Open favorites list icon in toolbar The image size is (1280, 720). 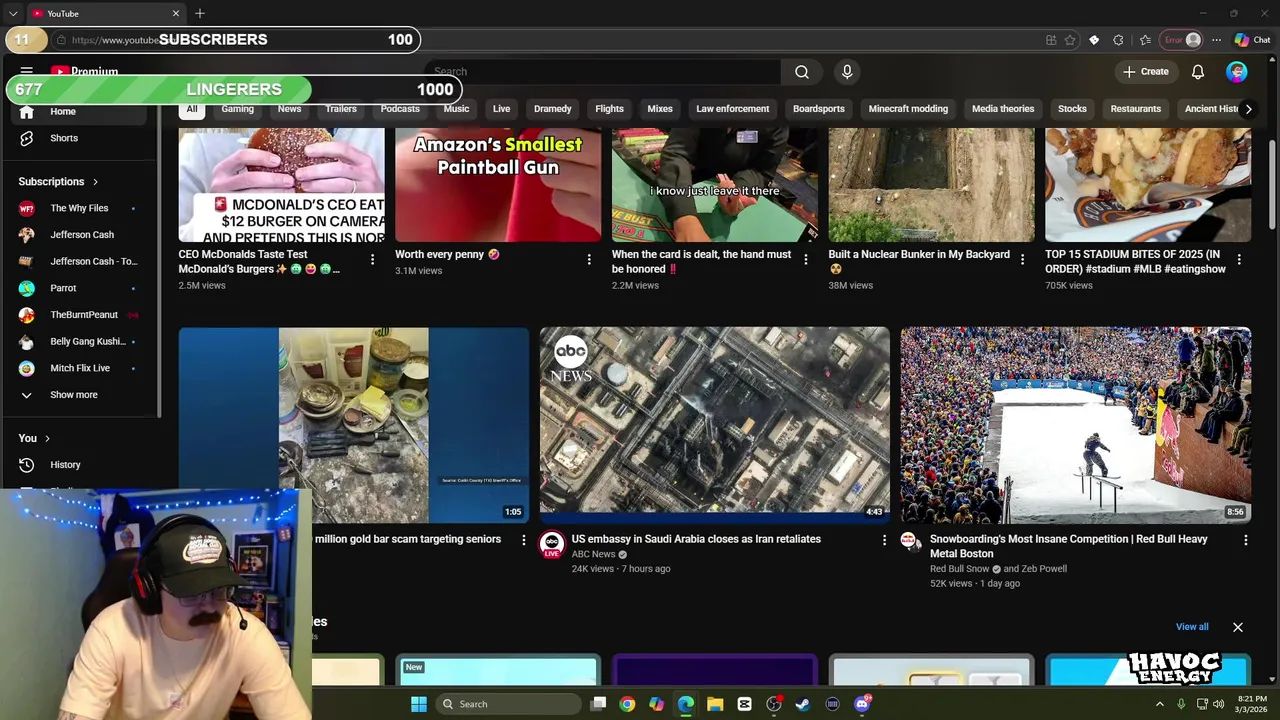[1145, 40]
